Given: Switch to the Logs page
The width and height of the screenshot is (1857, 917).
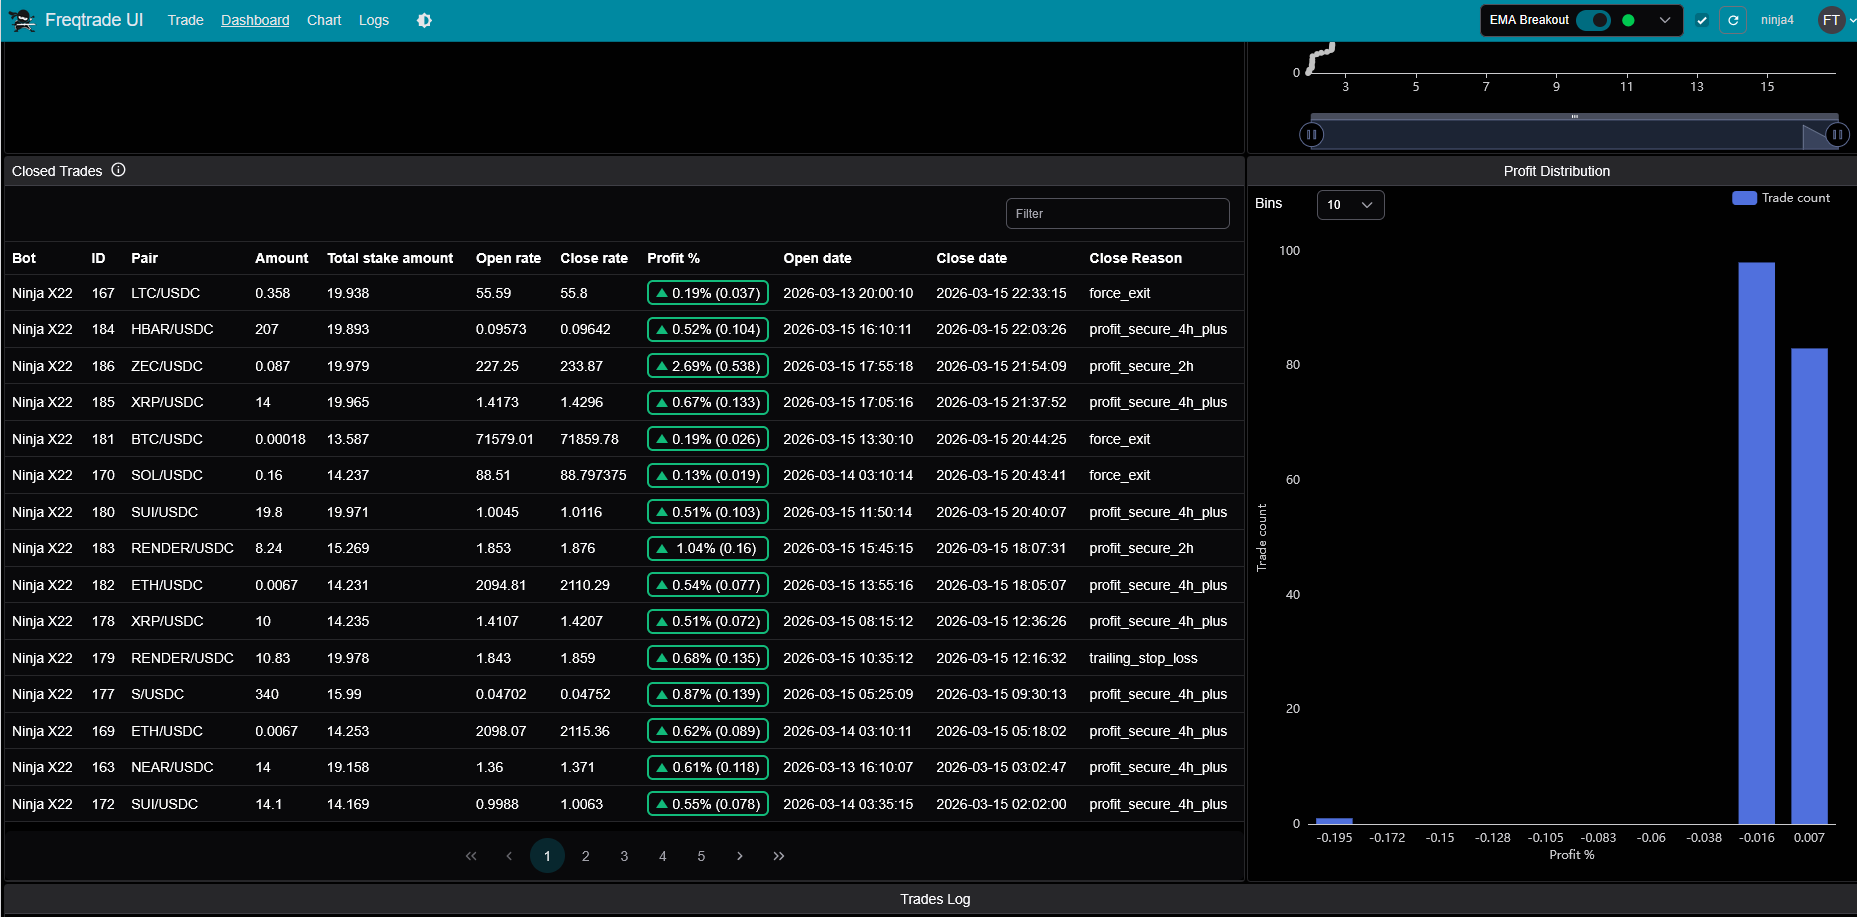Looking at the screenshot, I should pyautogui.click(x=374, y=20).
